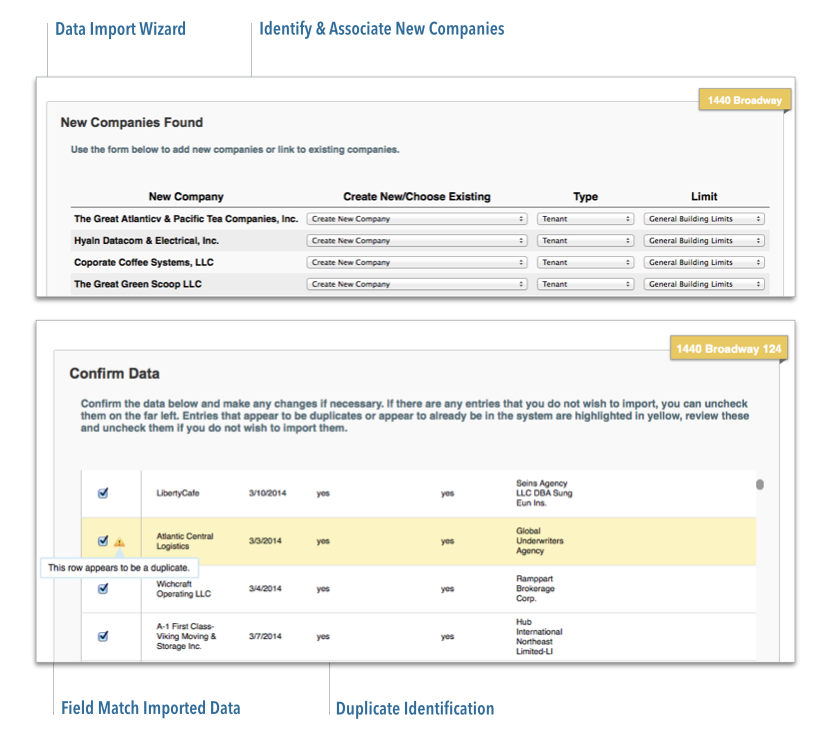Click the Duplicate Identification label
831x741 pixels.
[x=414, y=709]
